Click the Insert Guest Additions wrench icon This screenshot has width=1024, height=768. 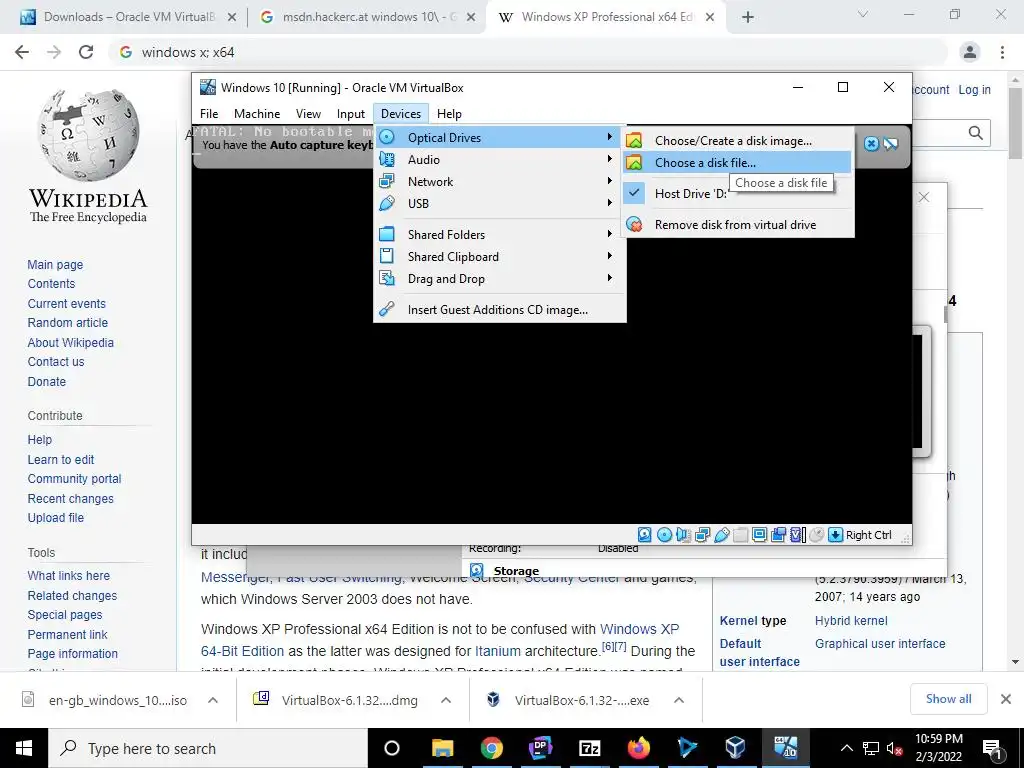(387, 310)
